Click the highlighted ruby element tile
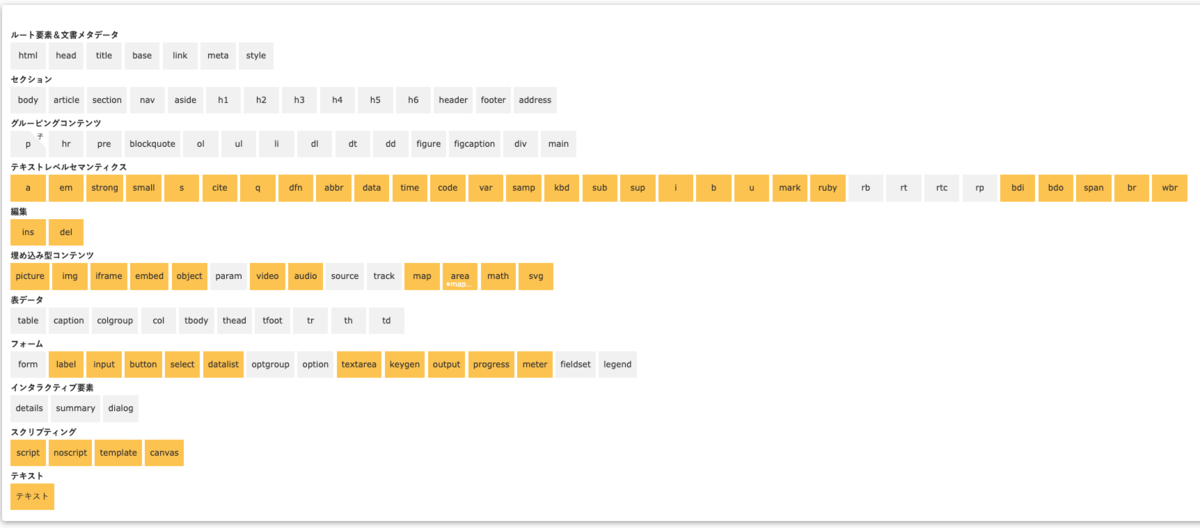The height and width of the screenshot is (528, 1200). tap(828, 188)
